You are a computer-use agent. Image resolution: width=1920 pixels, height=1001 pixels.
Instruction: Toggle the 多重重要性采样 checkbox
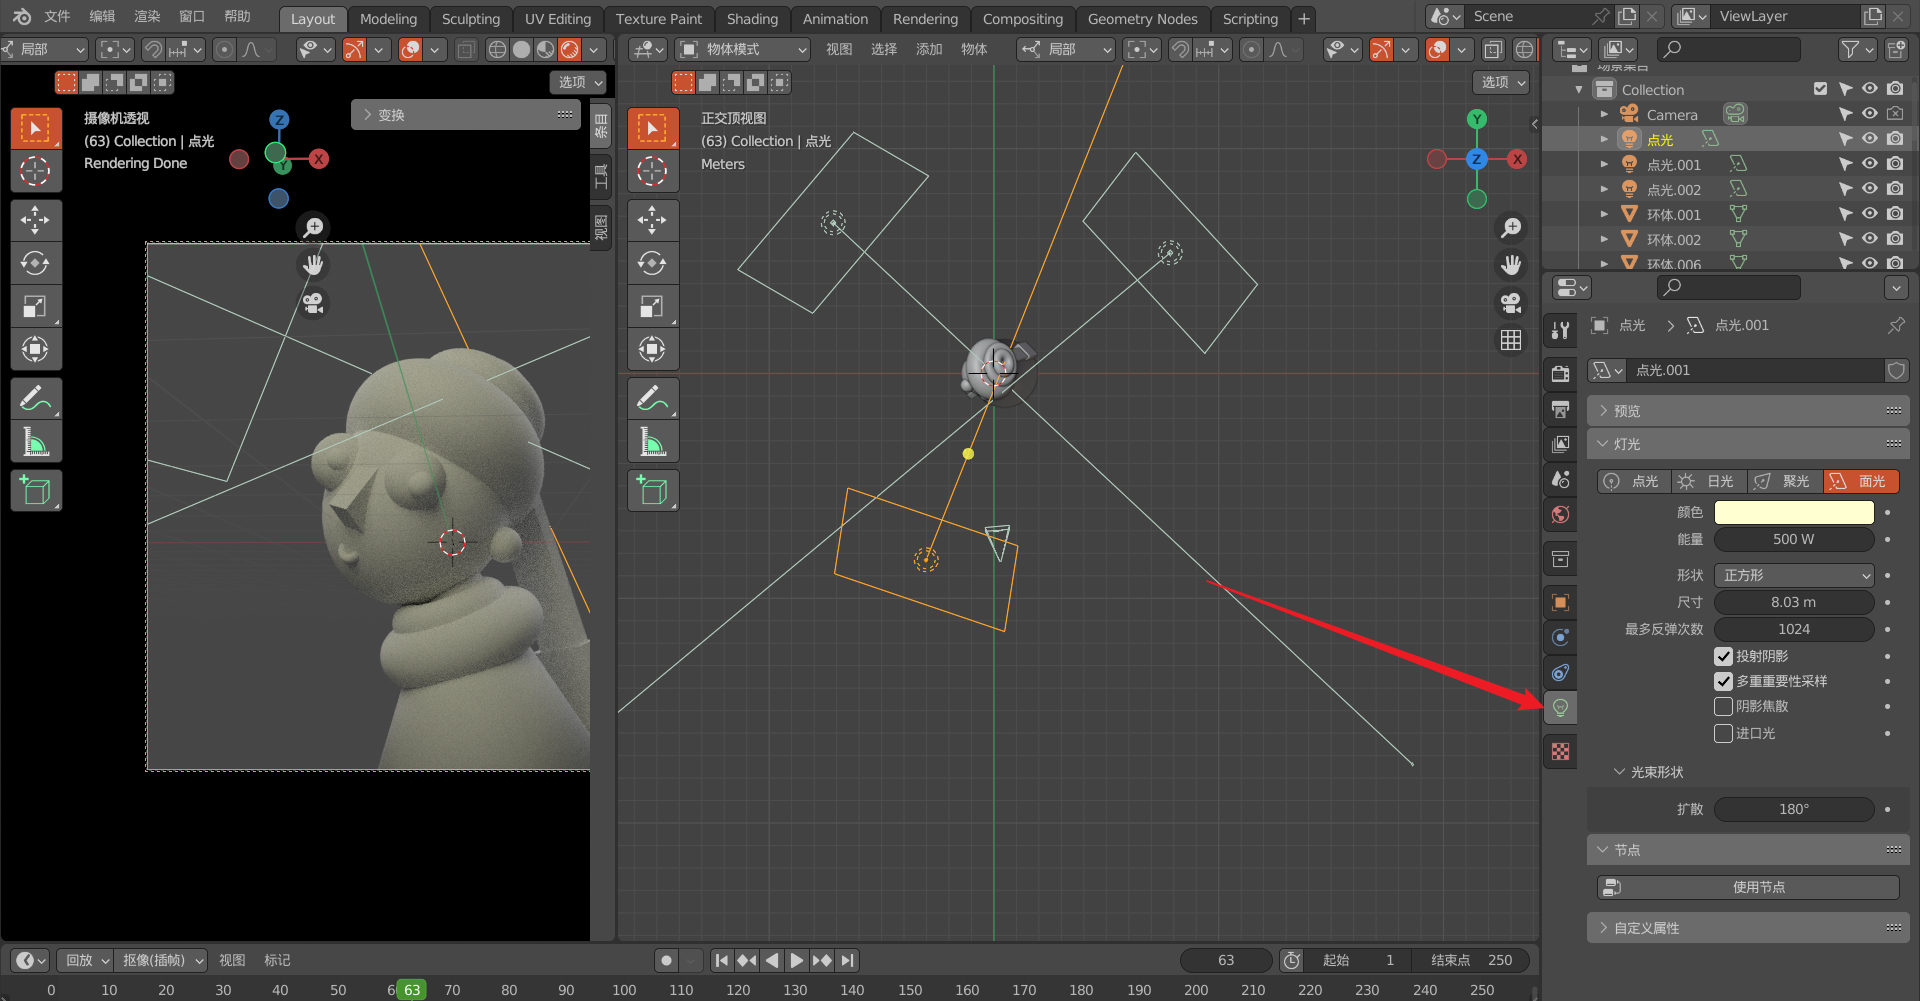coord(1723,681)
